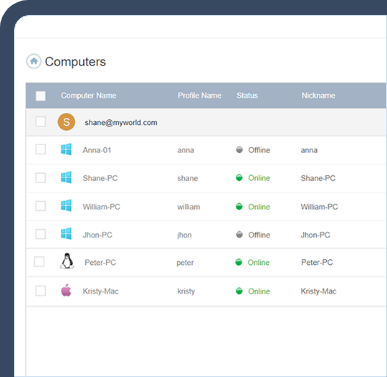This screenshot has width=387, height=377.
Task: Open the Anna-01 computer name
Action: (97, 150)
